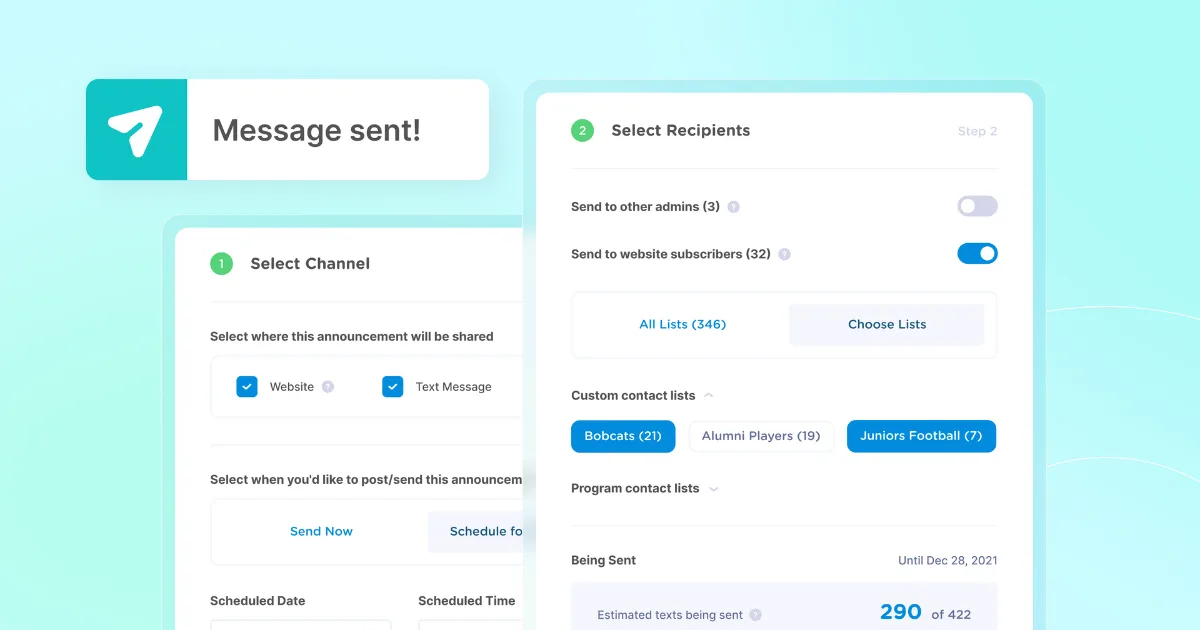Viewport: 1200px width, 630px height.
Task: Switch to the Choose Lists tab
Action: (x=886, y=324)
